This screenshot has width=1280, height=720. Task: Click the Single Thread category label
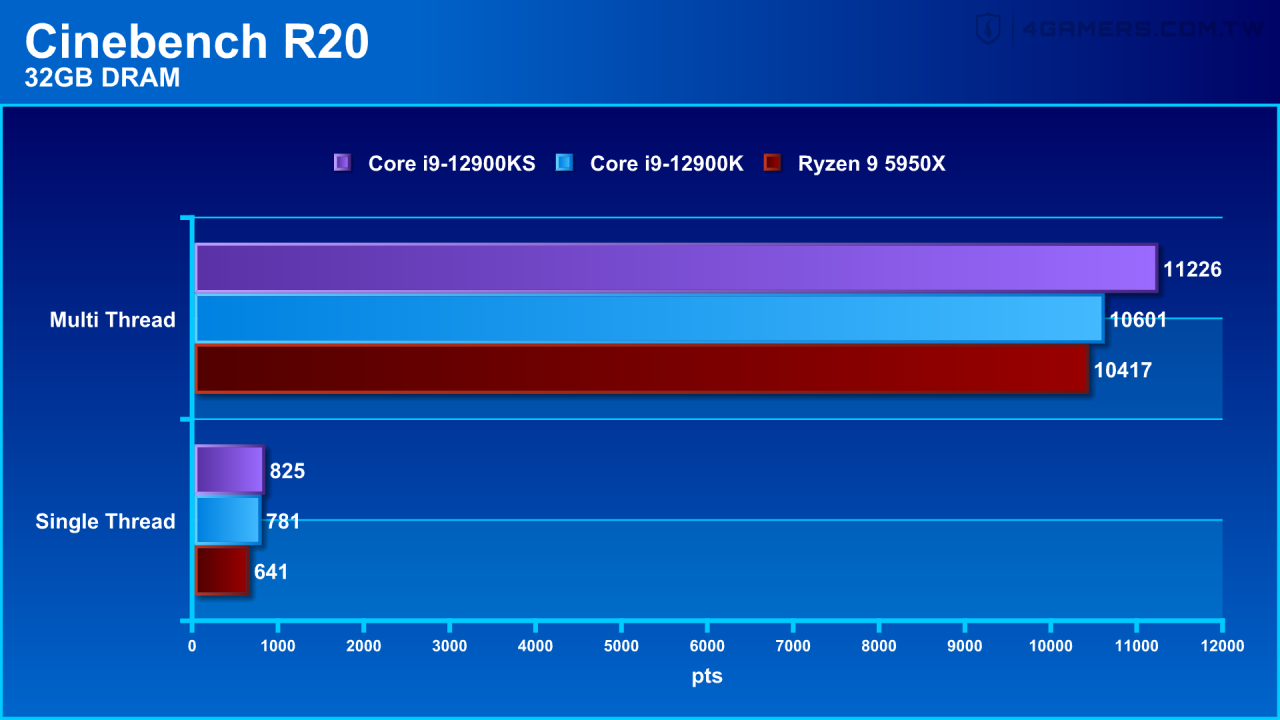106,521
